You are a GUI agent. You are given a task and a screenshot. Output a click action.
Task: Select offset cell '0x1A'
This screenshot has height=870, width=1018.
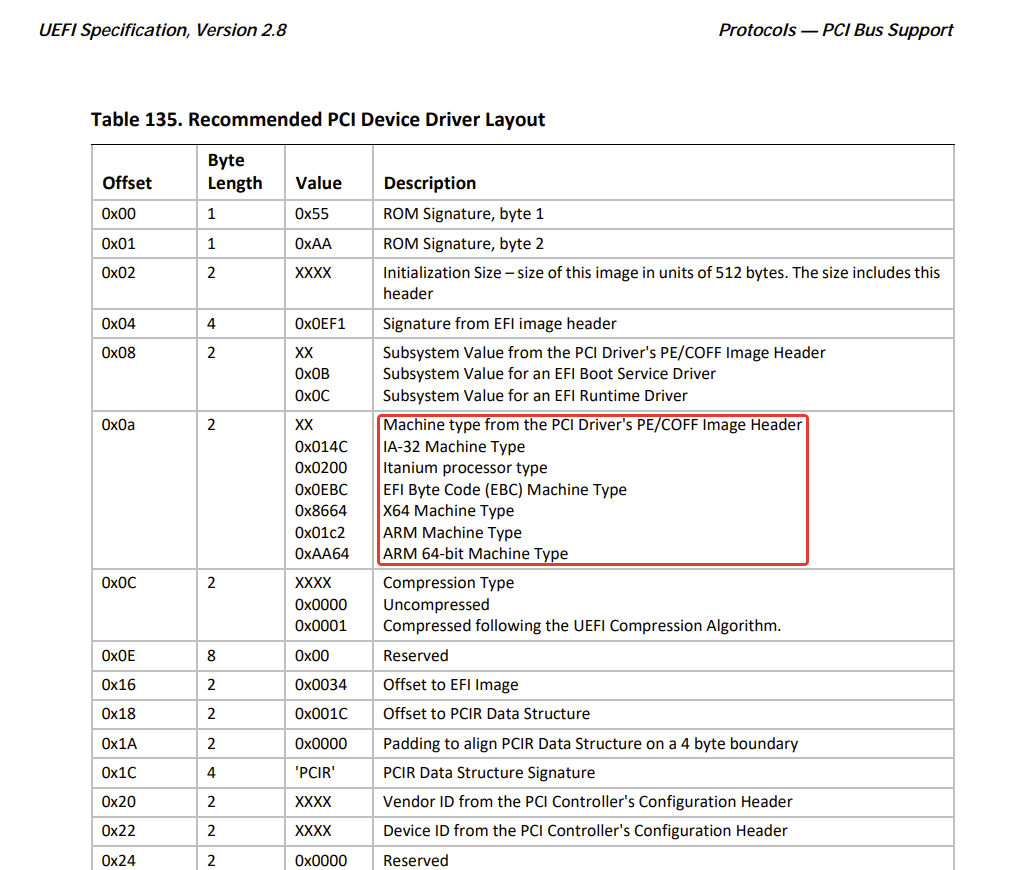pos(119,743)
